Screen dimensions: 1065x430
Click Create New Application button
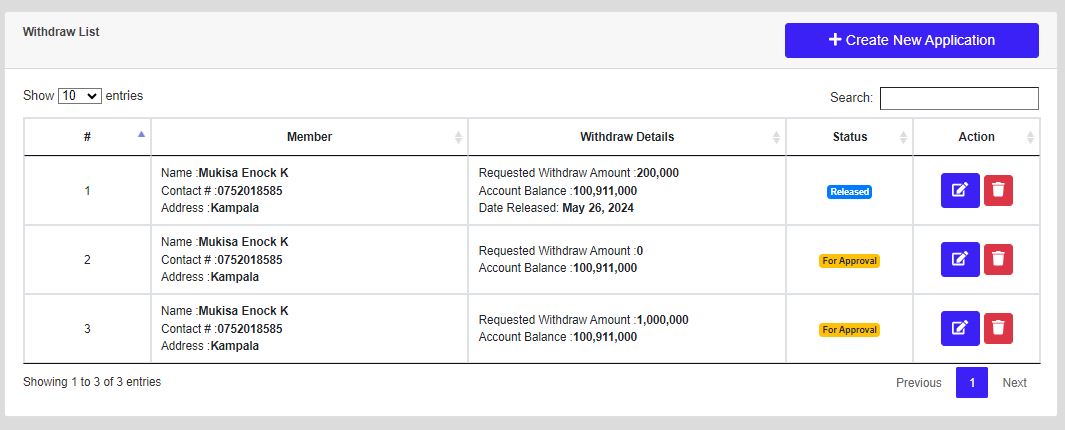[x=911, y=41]
